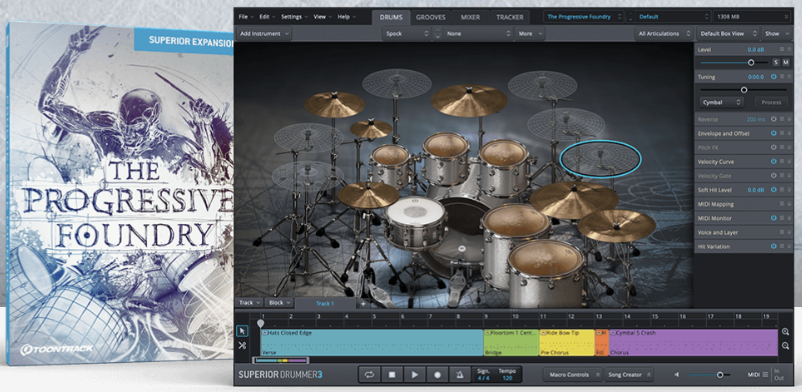Open the Default Box View dropdown

coord(728,34)
